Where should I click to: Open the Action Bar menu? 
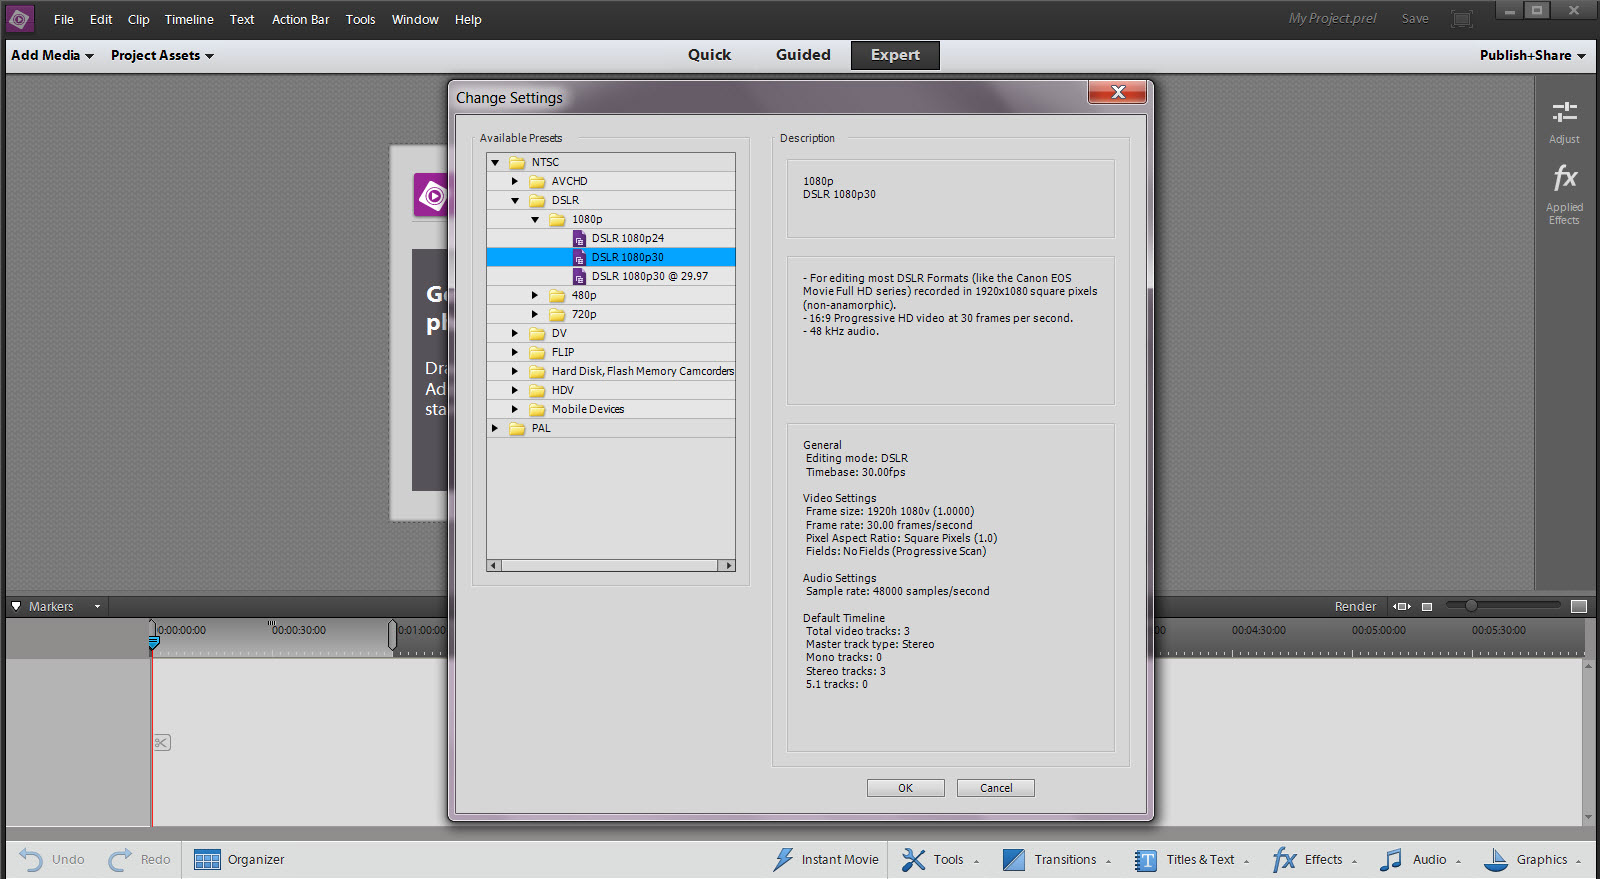(x=301, y=19)
